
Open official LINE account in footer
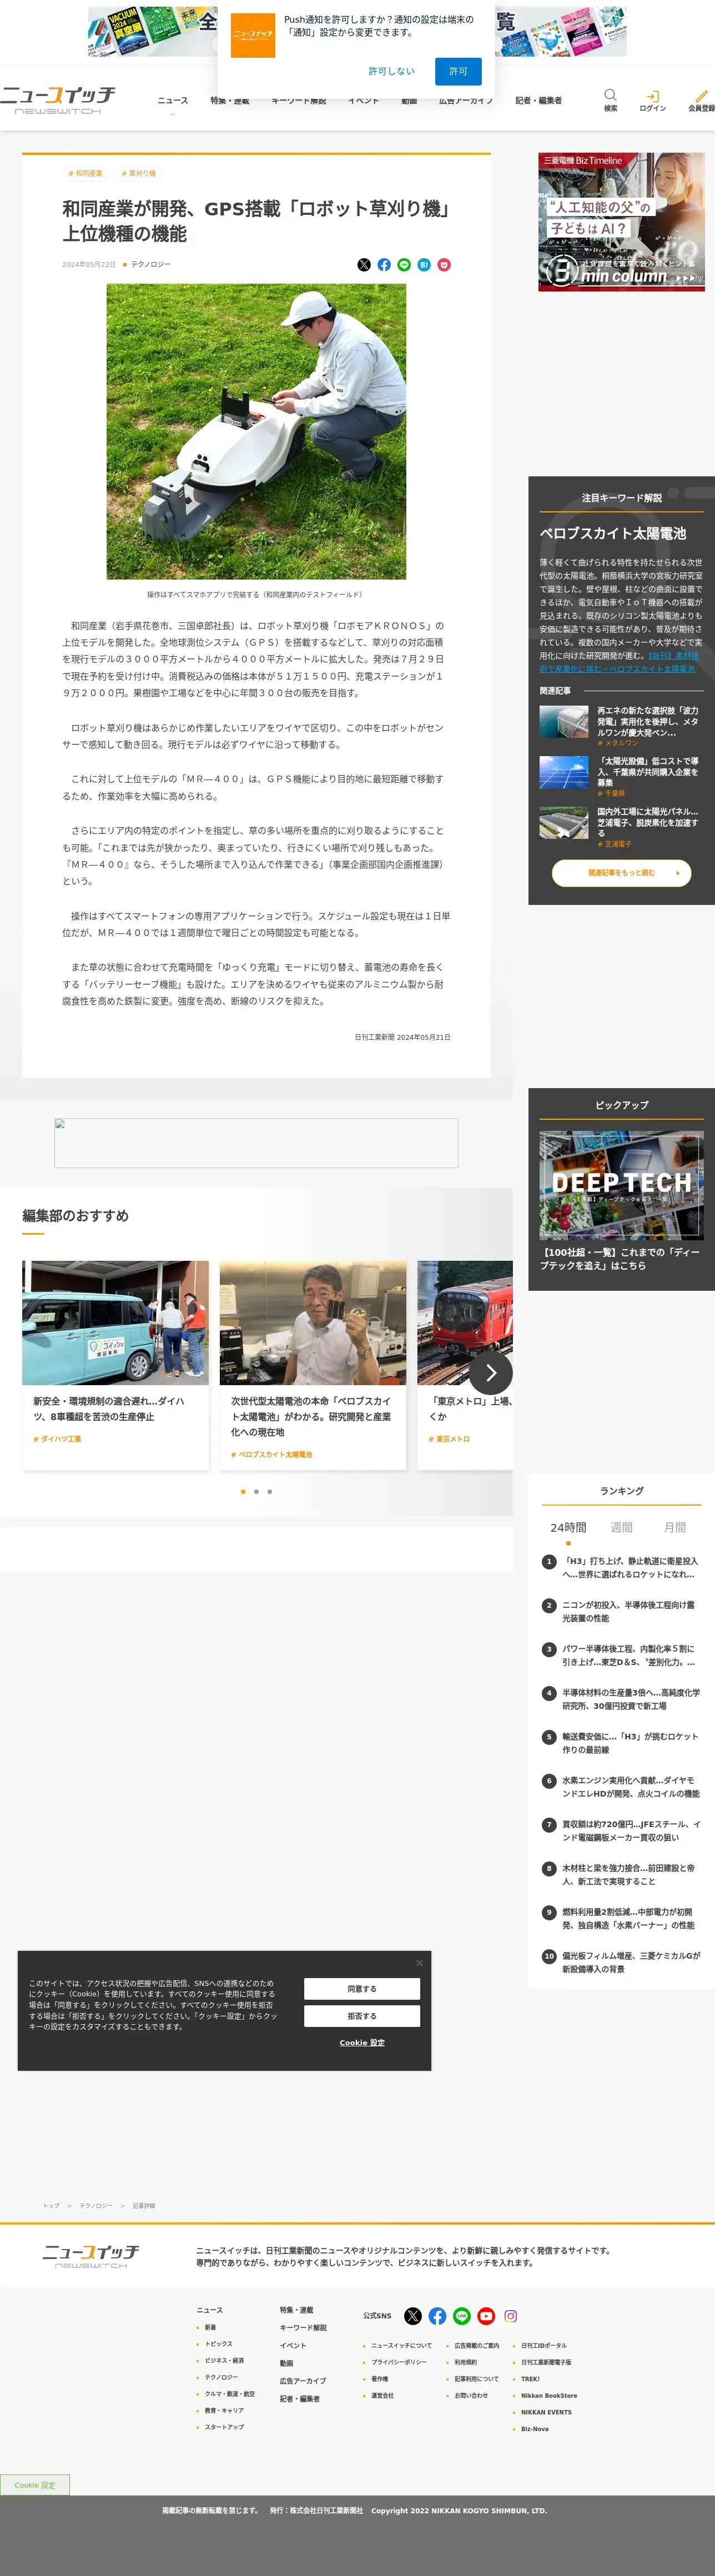[x=462, y=2316]
